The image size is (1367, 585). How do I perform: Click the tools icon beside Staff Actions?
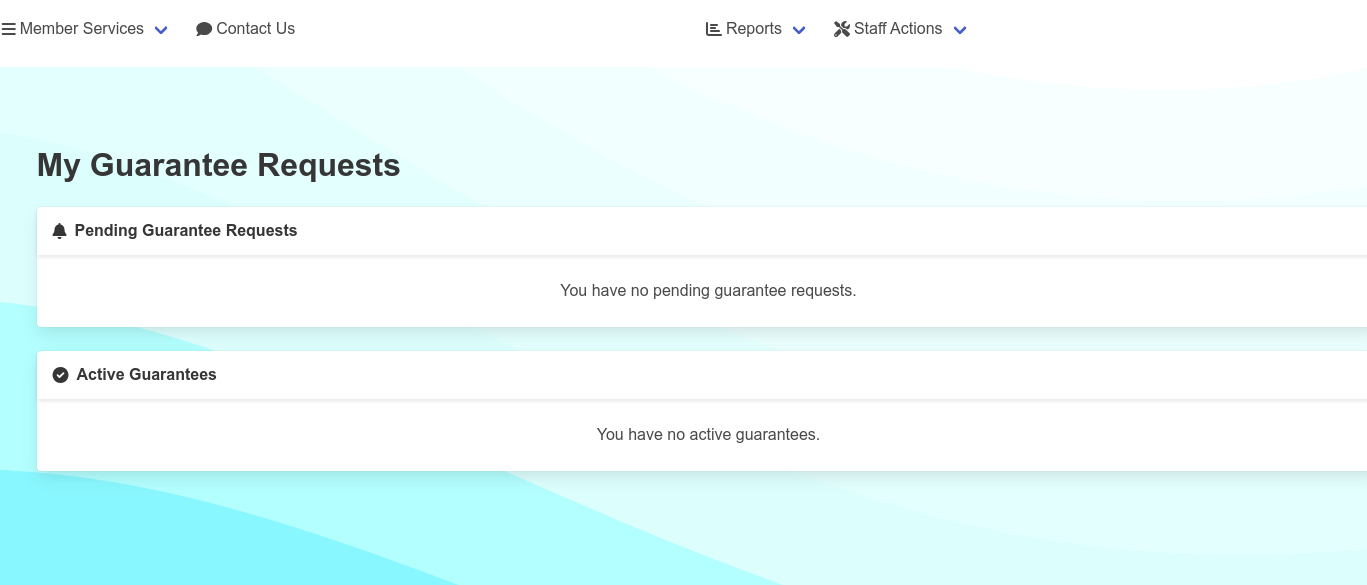[x=841, y=29]
